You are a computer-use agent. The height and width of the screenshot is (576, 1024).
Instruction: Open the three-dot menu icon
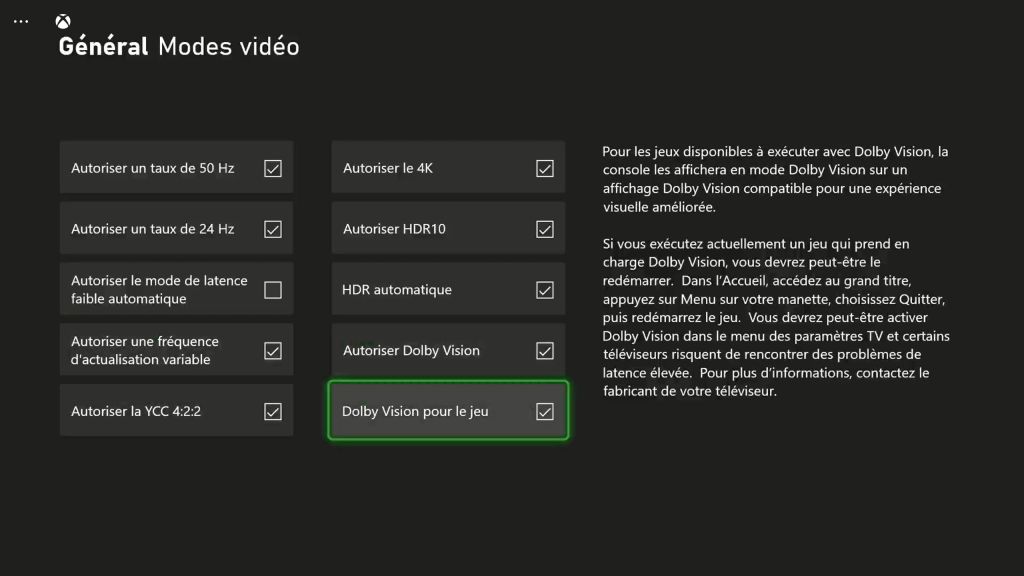point(21,22)
